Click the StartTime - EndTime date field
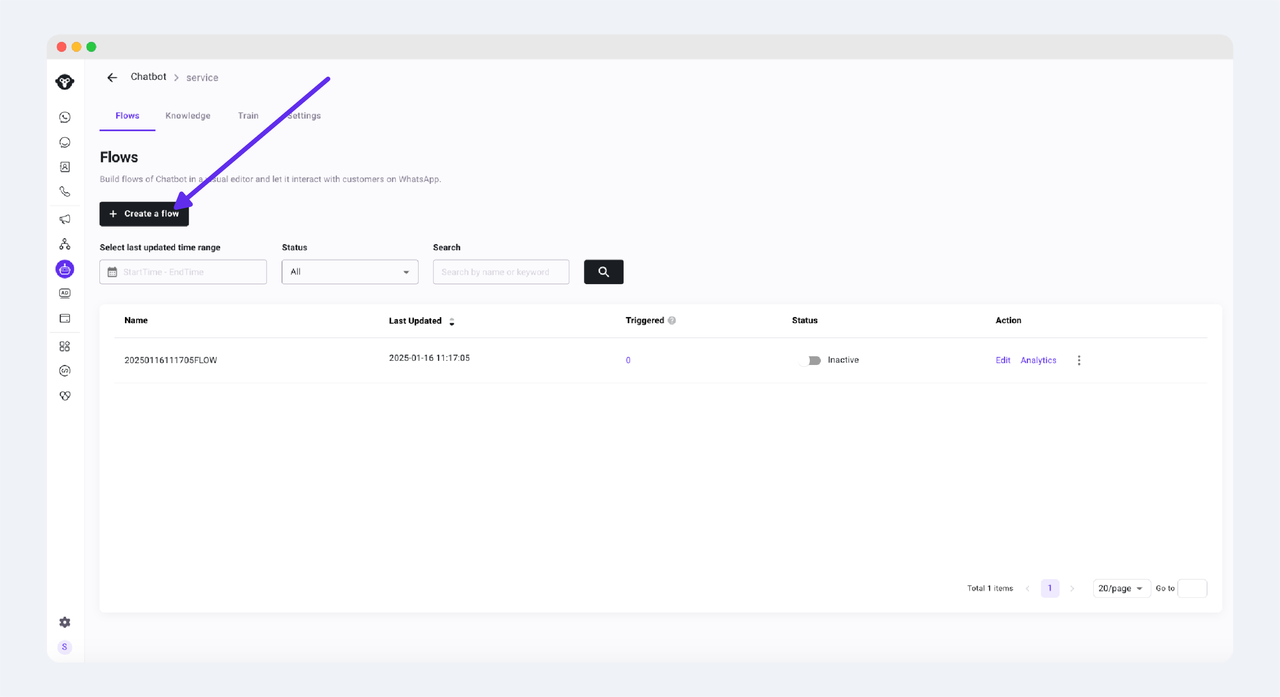 click(x=184, y=272)
